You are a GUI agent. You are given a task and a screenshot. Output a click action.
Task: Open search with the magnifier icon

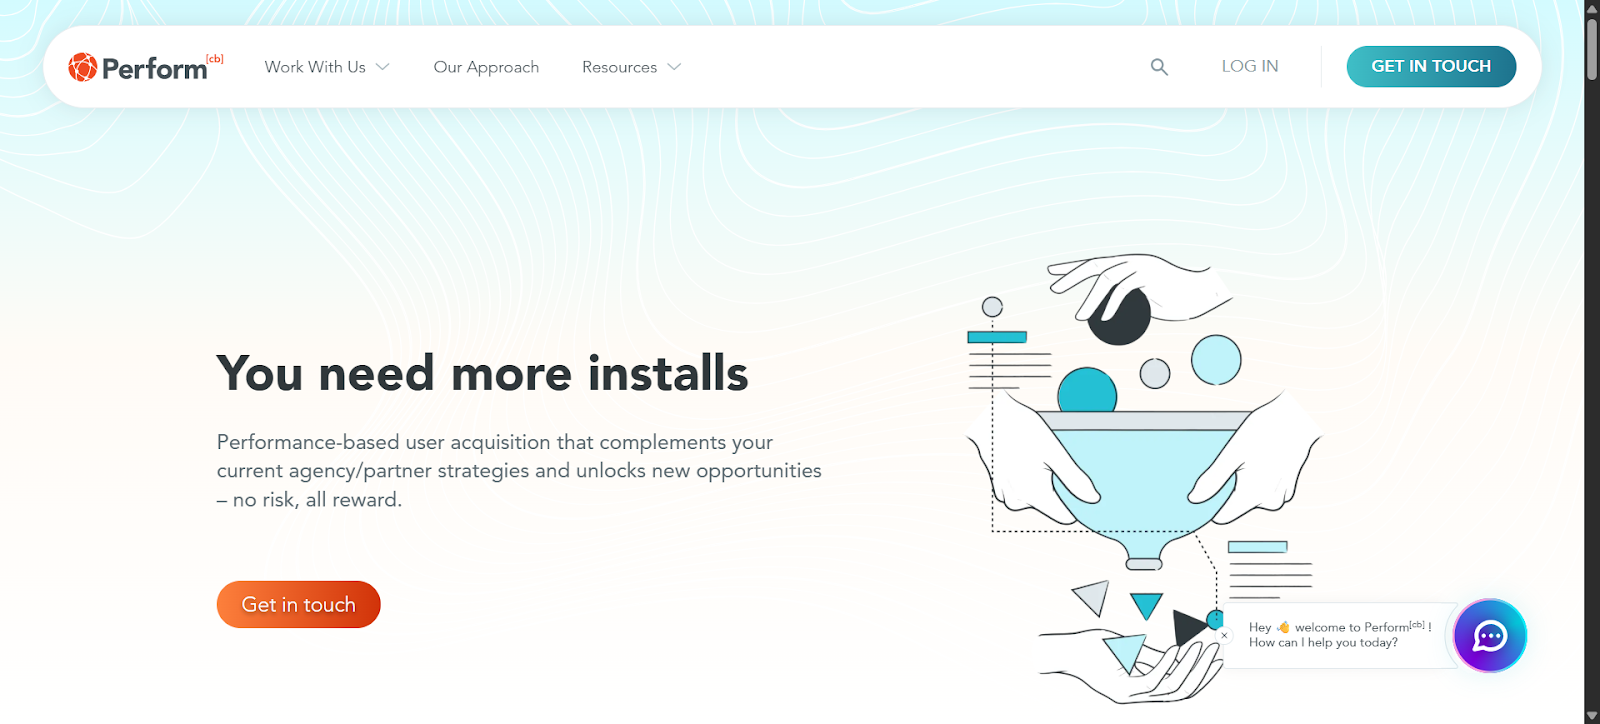coord(1159,67)
